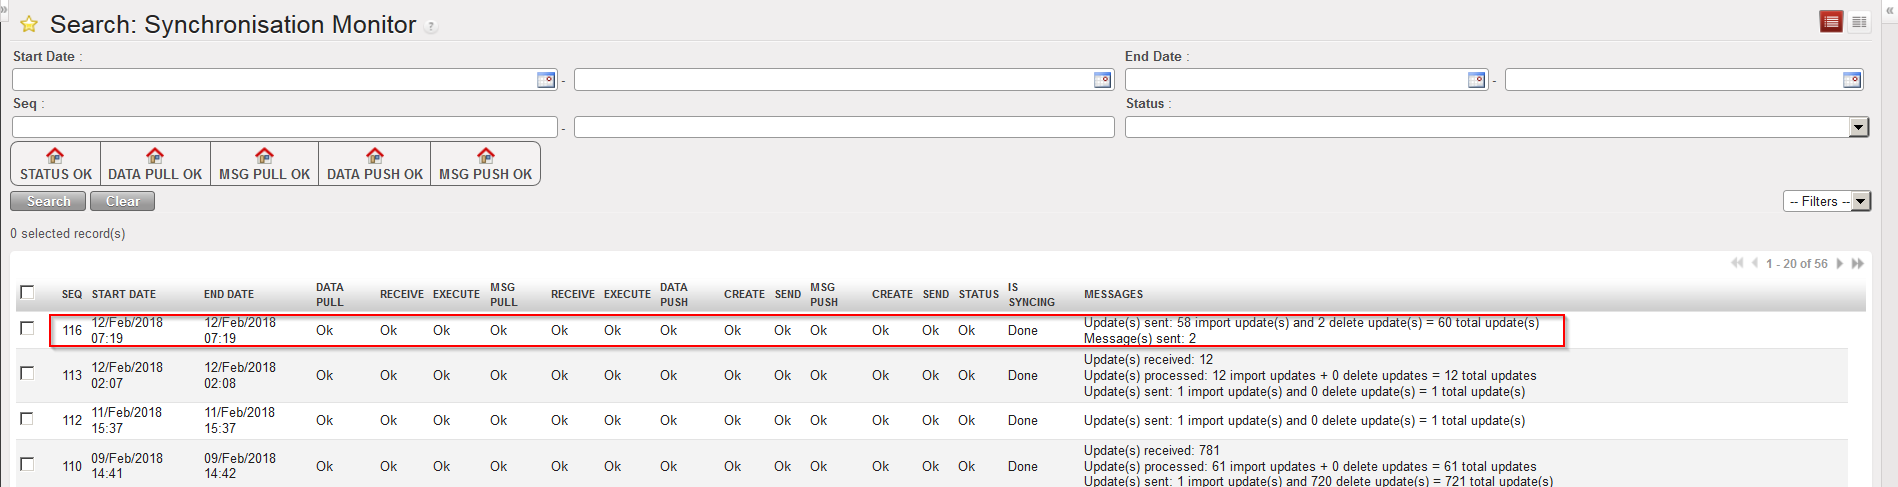Screen dimensions: 1898x487
Task: Open calendar picker for first Start Date field
Action: 546,80
